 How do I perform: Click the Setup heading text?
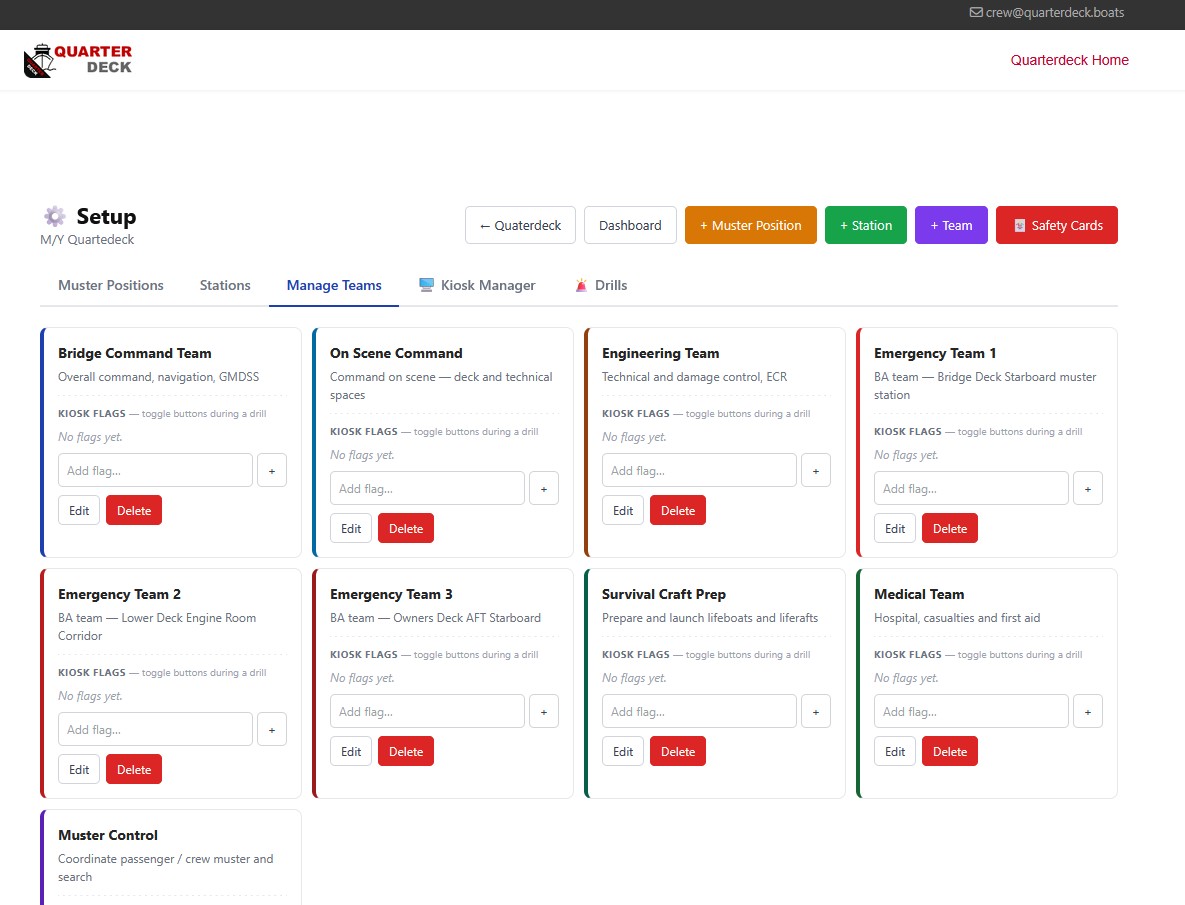point(107,217)
